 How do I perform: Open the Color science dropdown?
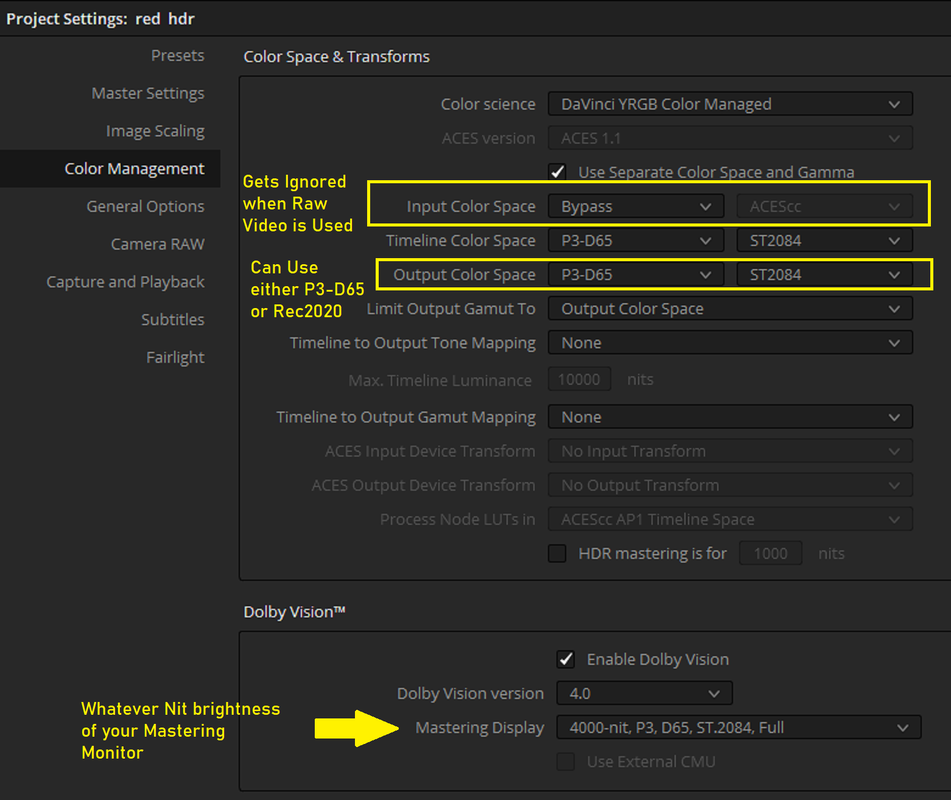click(730, 104)
